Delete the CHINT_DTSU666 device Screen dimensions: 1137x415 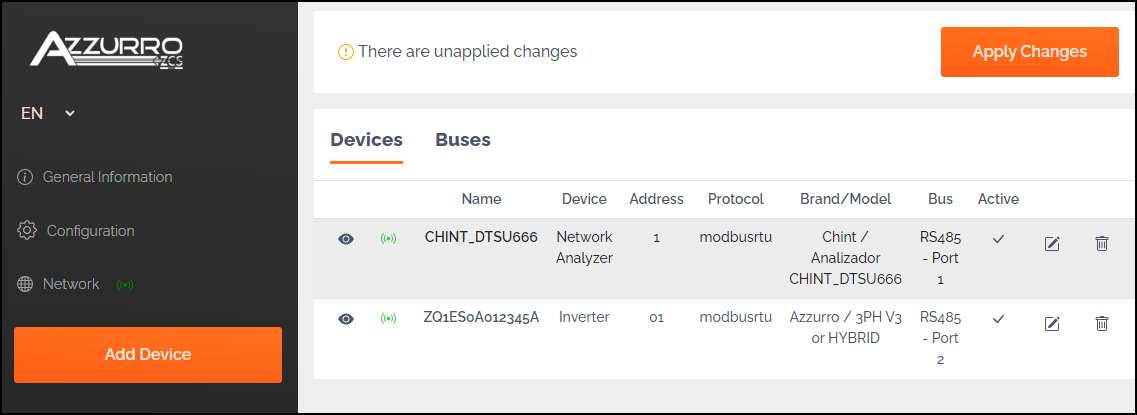point(1101,244)
